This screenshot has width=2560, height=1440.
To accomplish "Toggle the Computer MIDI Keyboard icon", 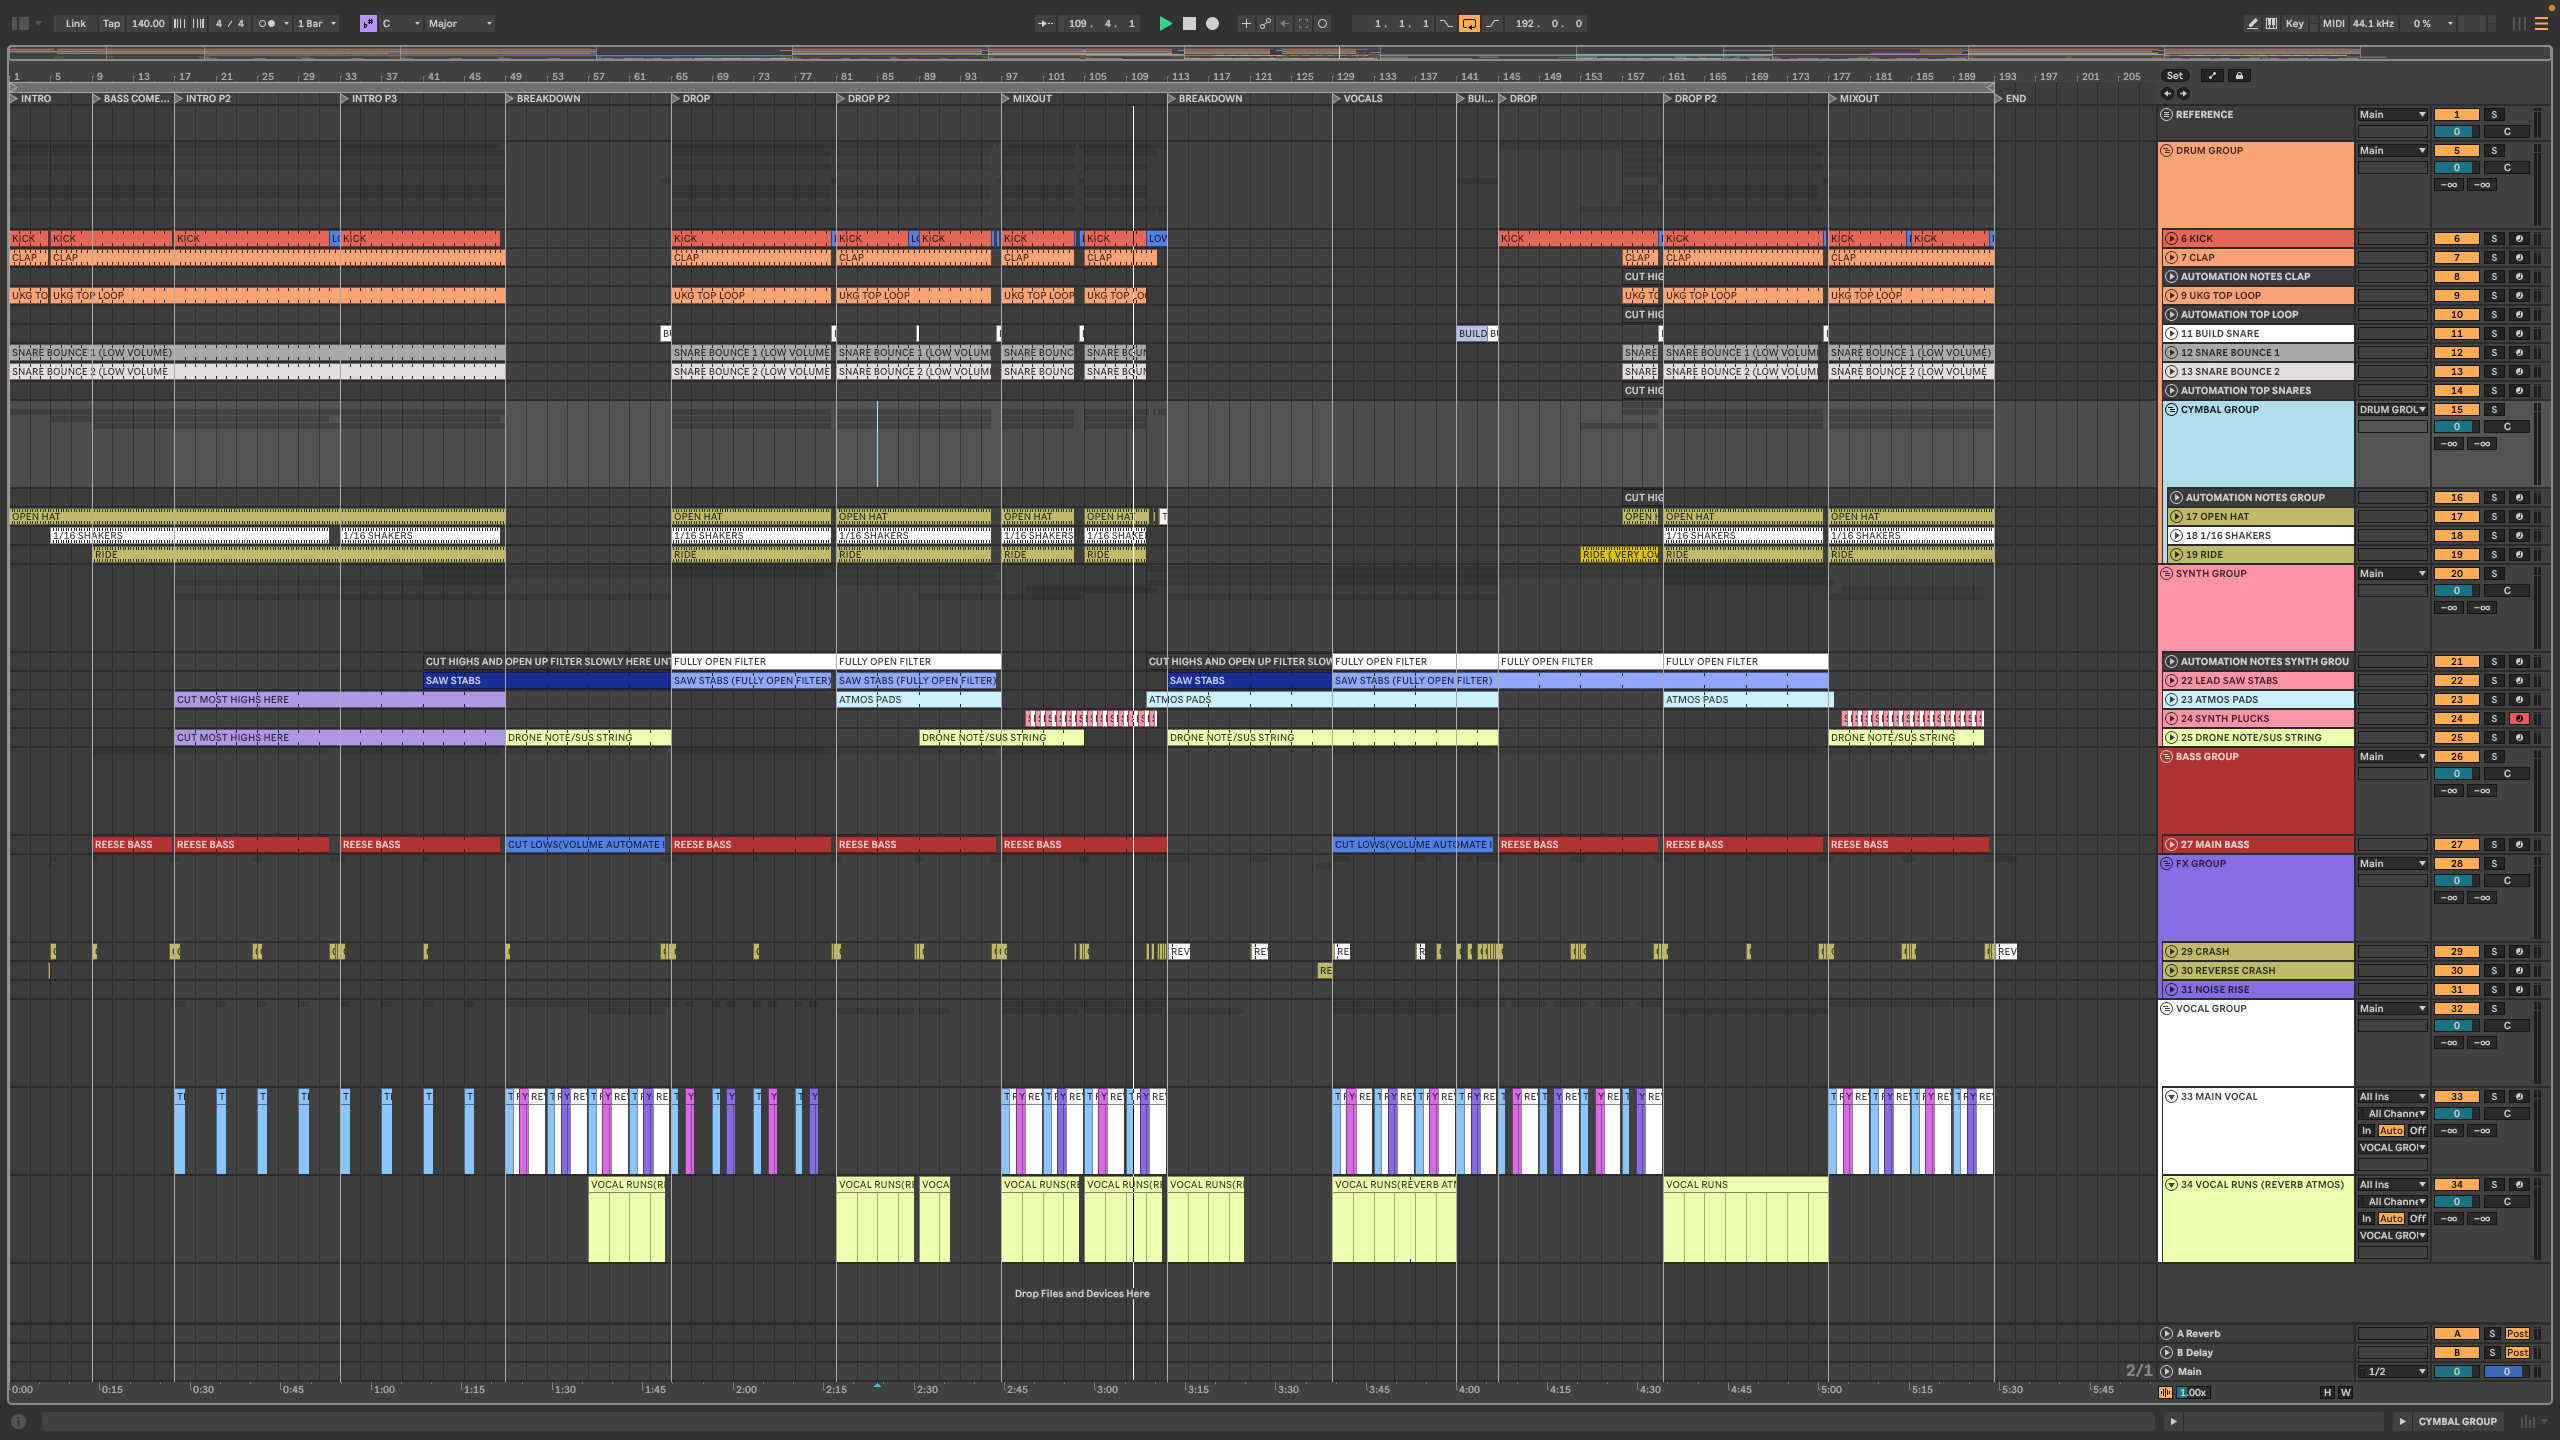I will [2271, 23].
